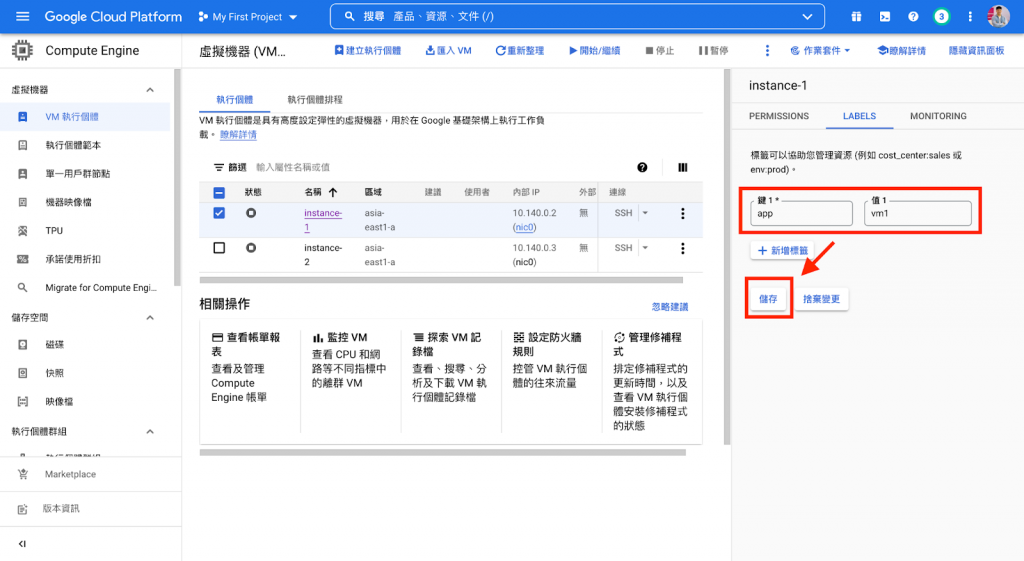Open 機器映像檔 in sidebar
This screenshot has width=1024, height=561.
(x=85, y=202)
